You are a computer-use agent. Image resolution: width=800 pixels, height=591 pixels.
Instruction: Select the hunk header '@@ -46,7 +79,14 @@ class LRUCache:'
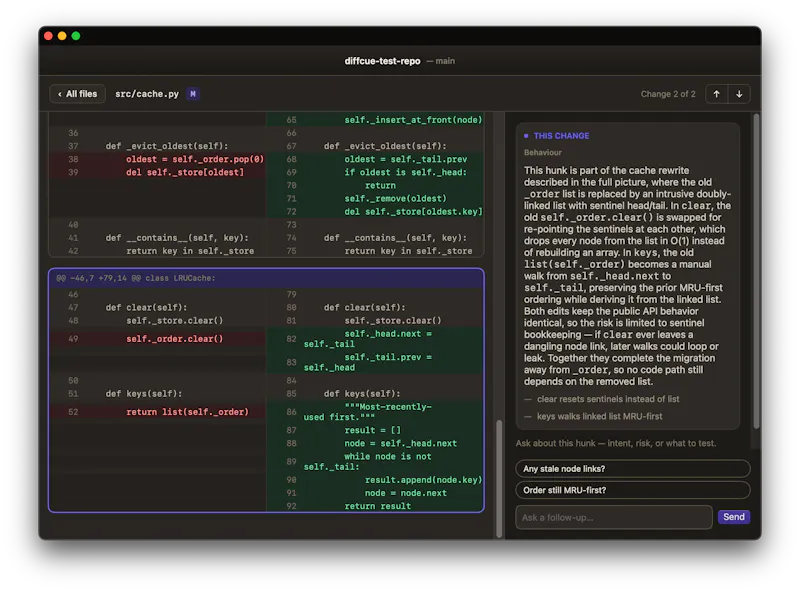[x=266, y=278]
